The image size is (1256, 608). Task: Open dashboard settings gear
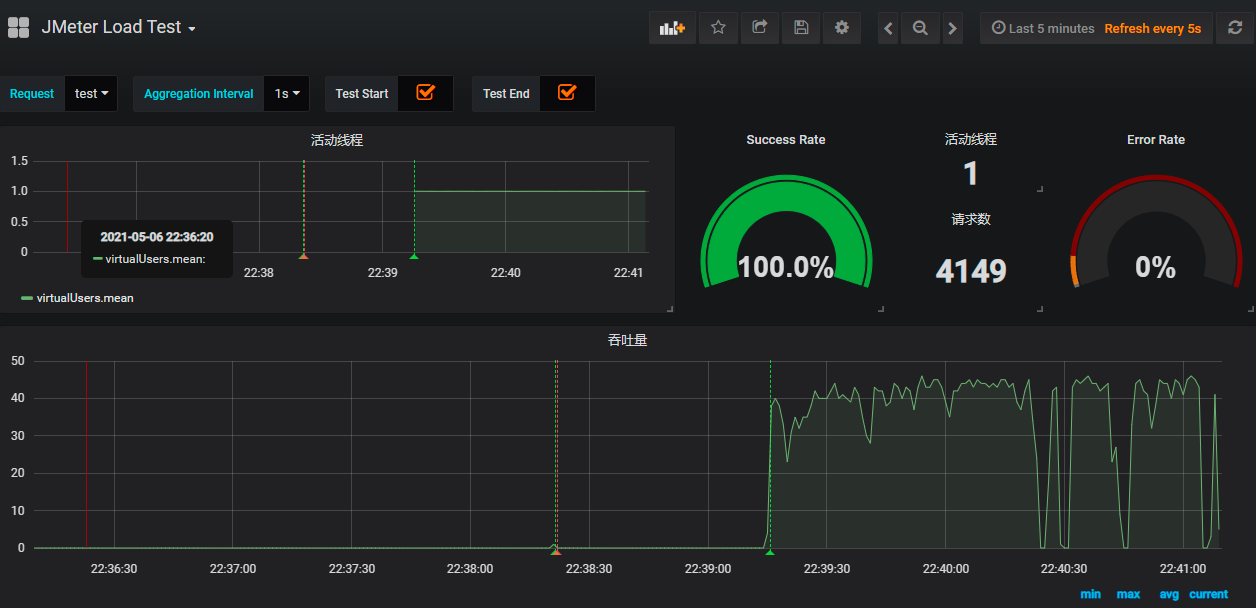point(842,28)
